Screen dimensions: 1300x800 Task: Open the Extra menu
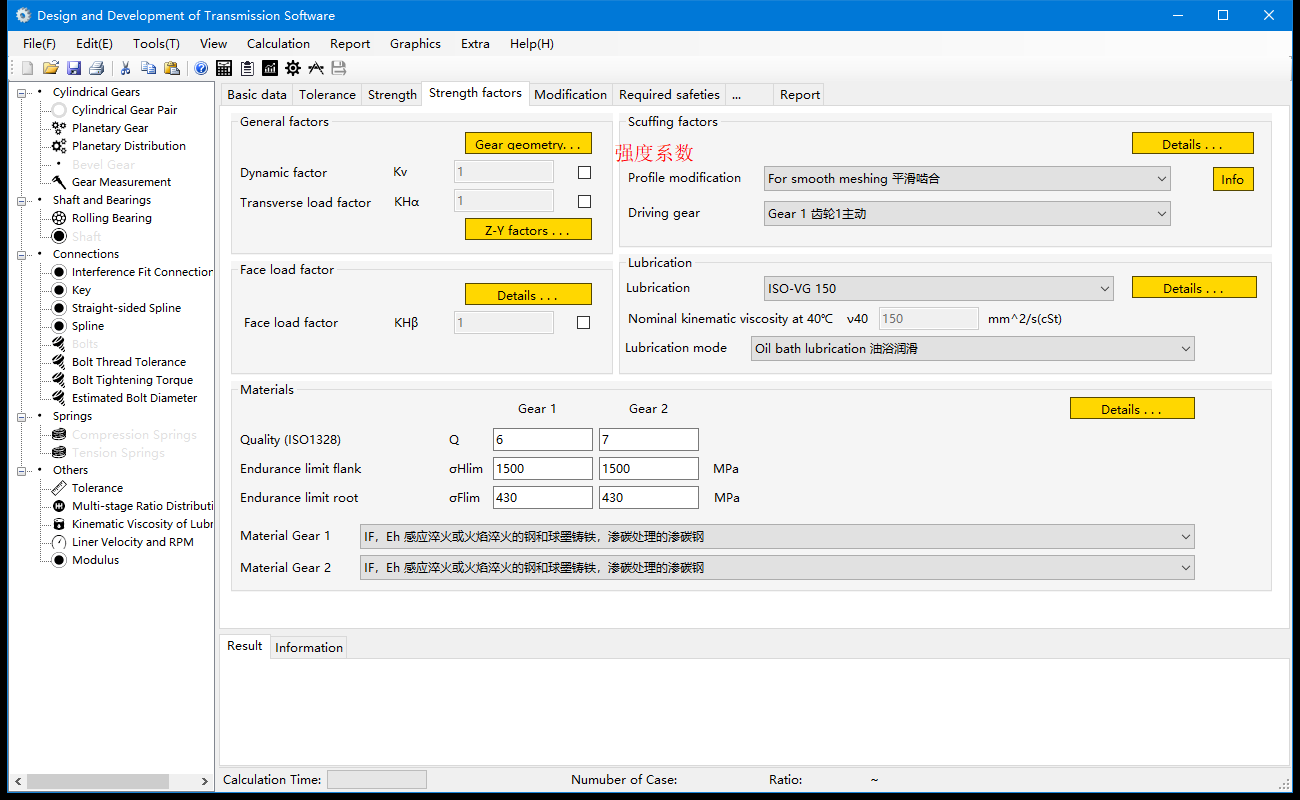coord(475,44)
